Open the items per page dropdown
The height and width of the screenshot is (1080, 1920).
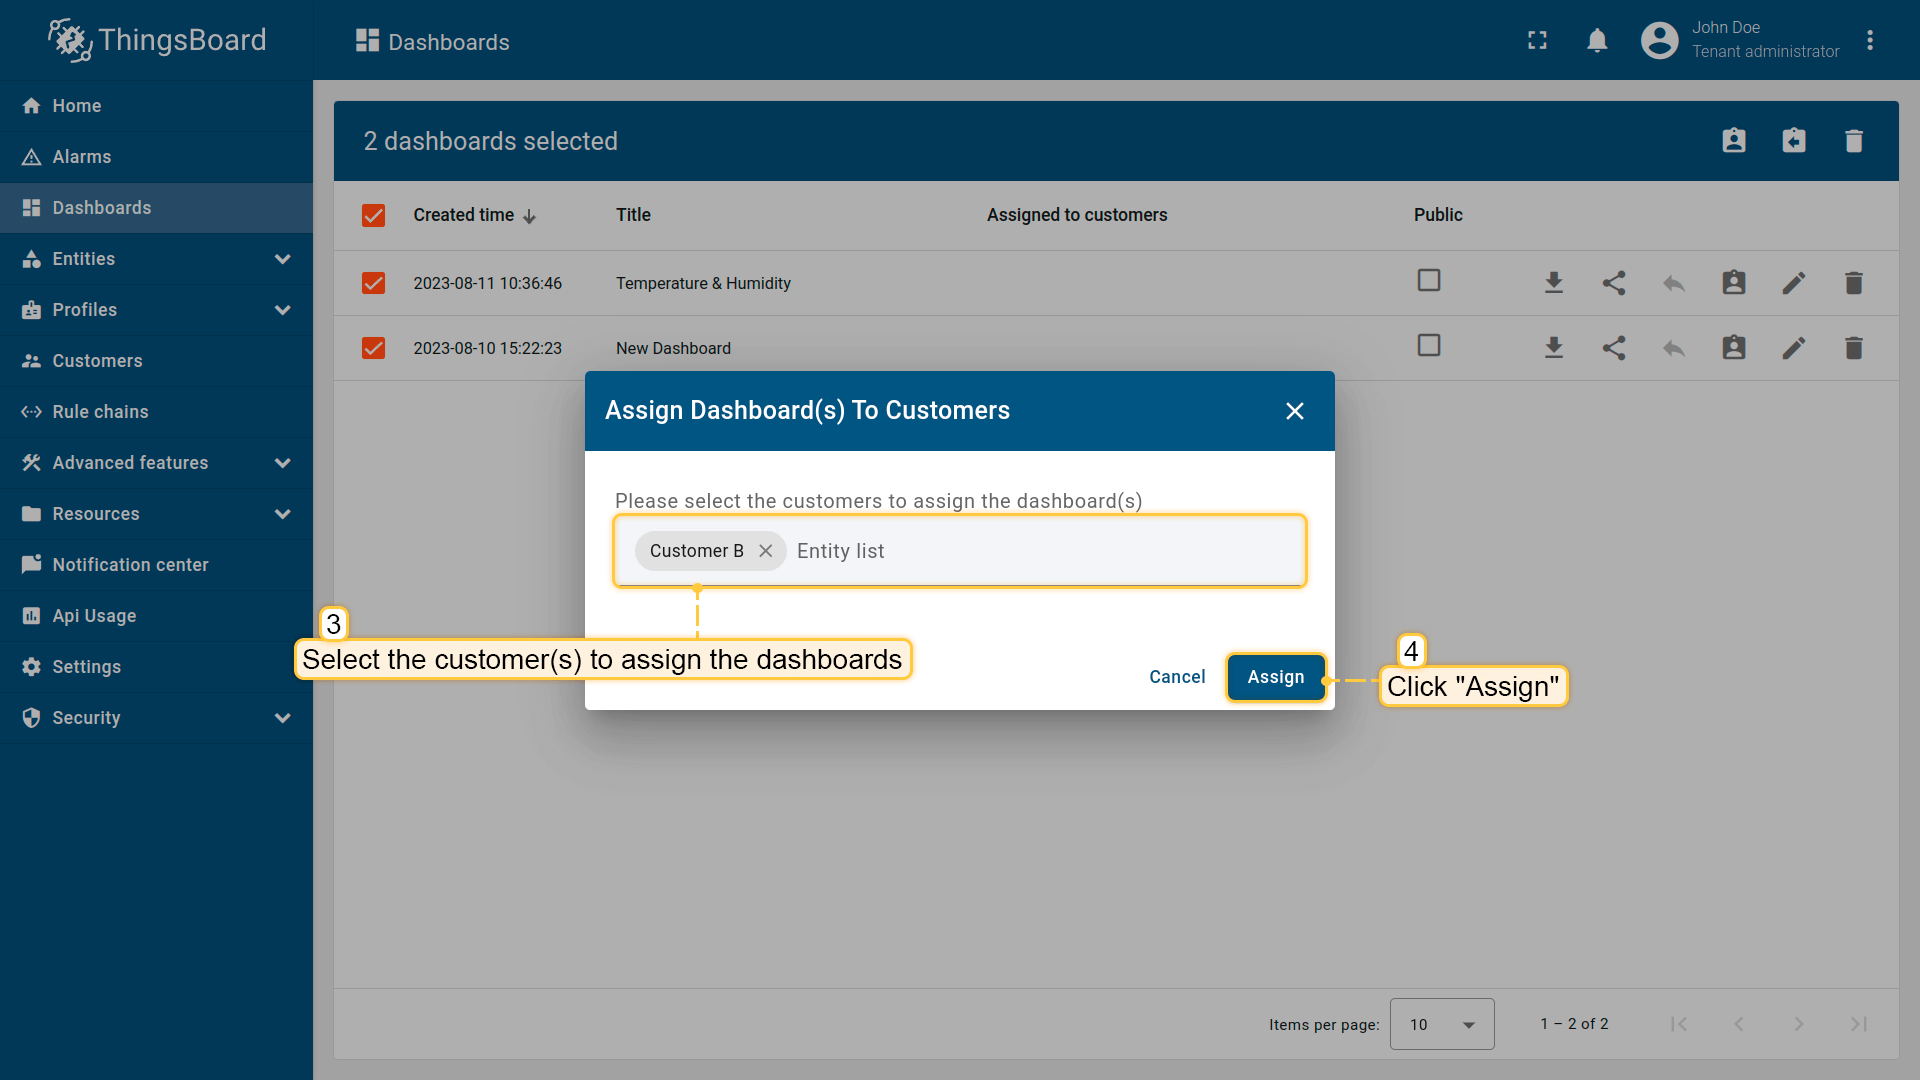tap(1441, 1024)
